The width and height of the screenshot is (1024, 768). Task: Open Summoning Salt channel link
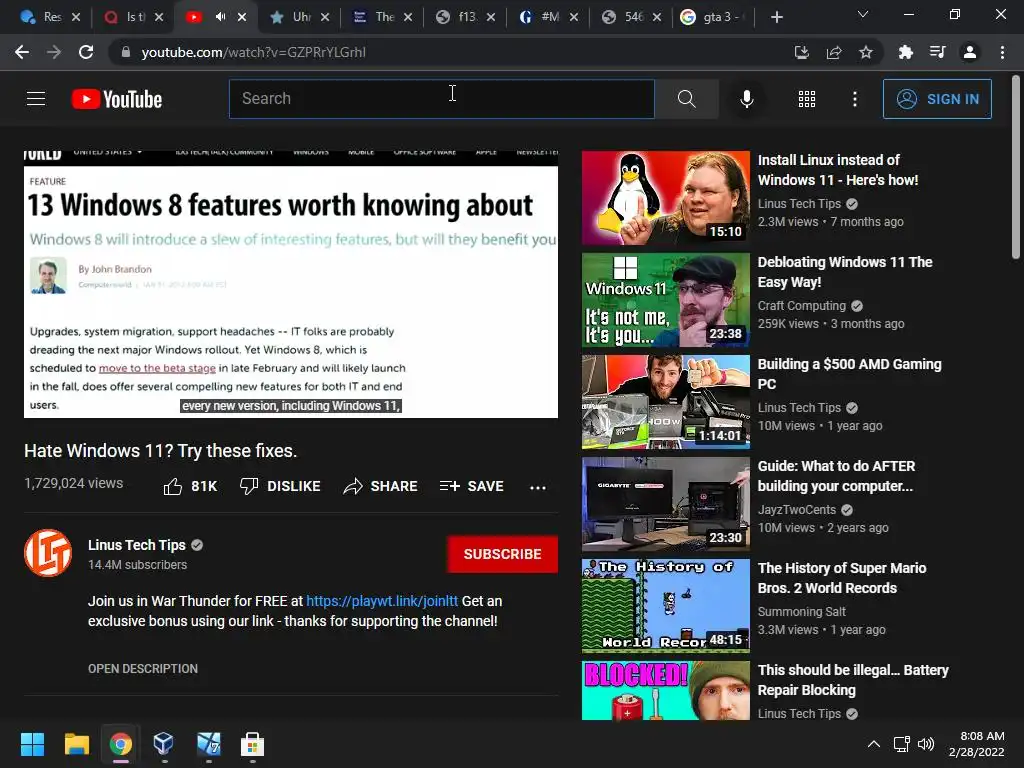(x=801, y=611)
